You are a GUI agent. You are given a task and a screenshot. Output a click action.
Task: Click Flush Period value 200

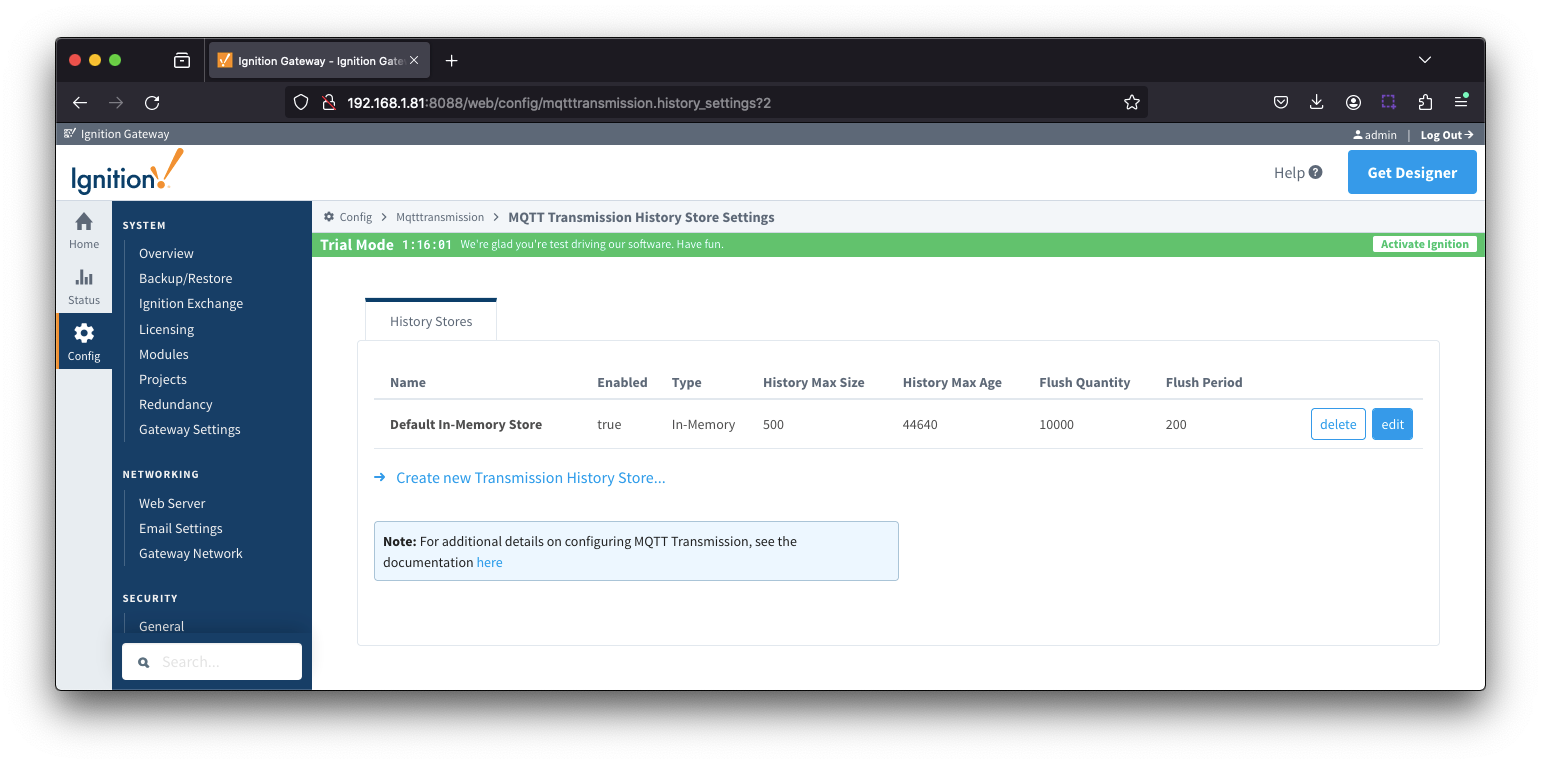coord(1176,425)
